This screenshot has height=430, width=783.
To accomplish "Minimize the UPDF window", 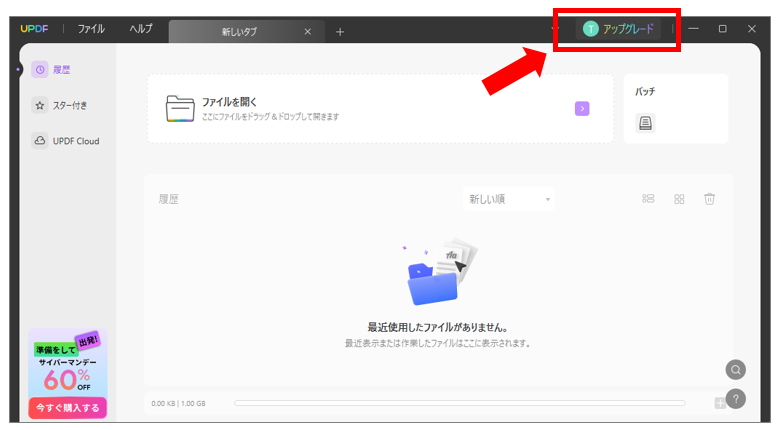I will [693, 29].
